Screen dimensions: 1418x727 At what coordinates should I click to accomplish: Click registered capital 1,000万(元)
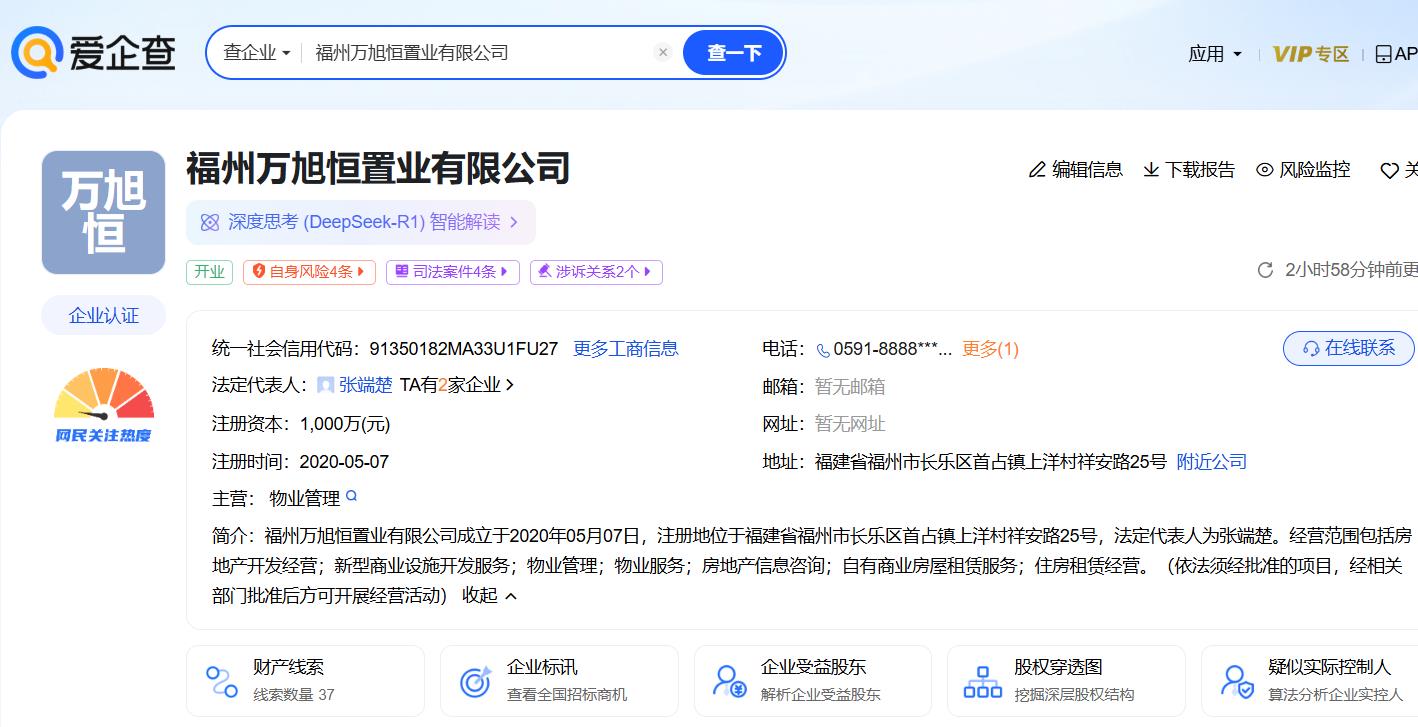[345, 424]
